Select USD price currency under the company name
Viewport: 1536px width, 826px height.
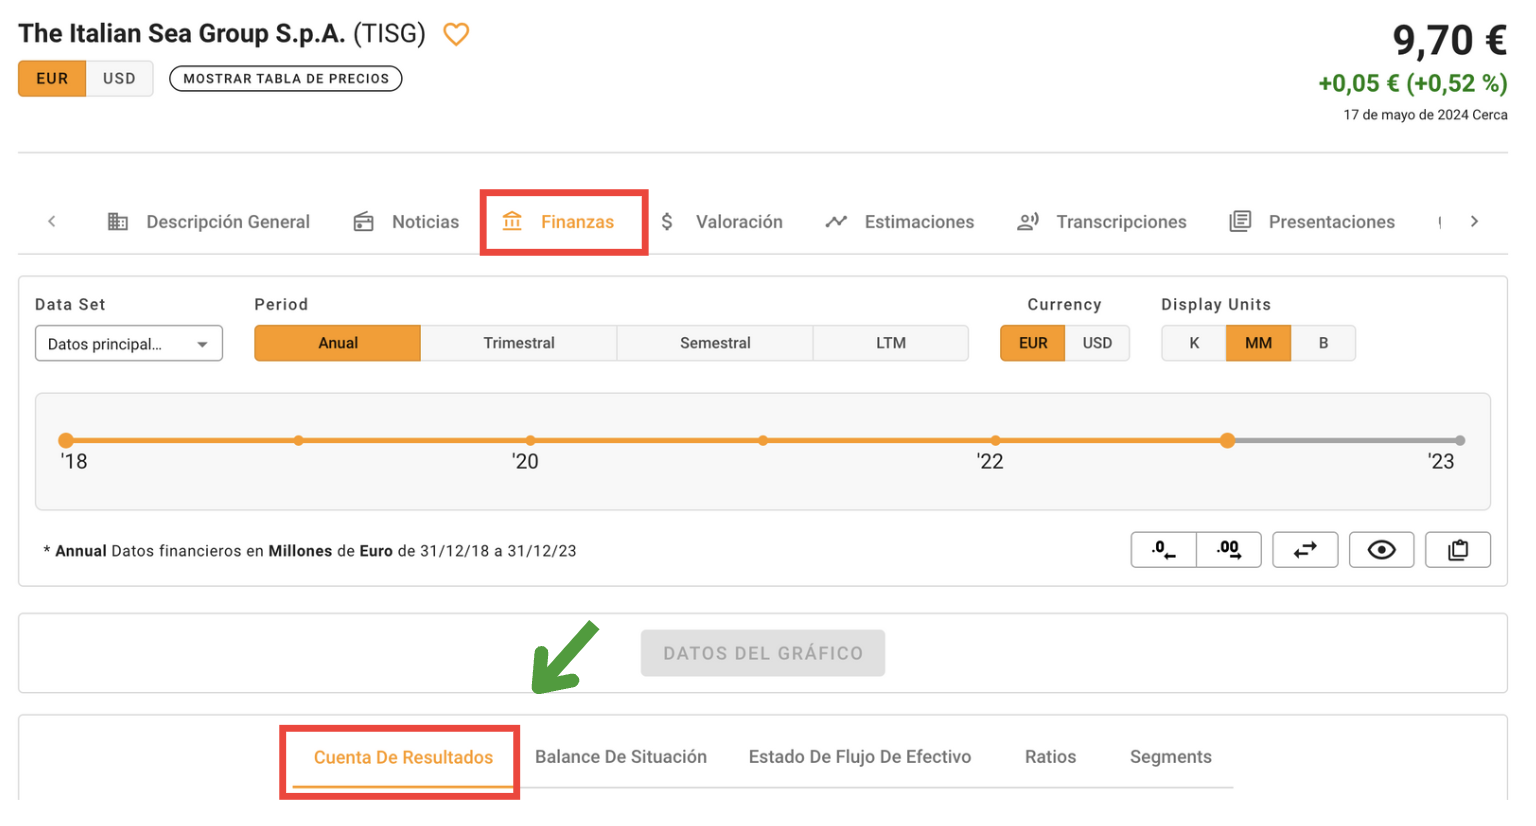pyautogui.click(x=119, y=78)
